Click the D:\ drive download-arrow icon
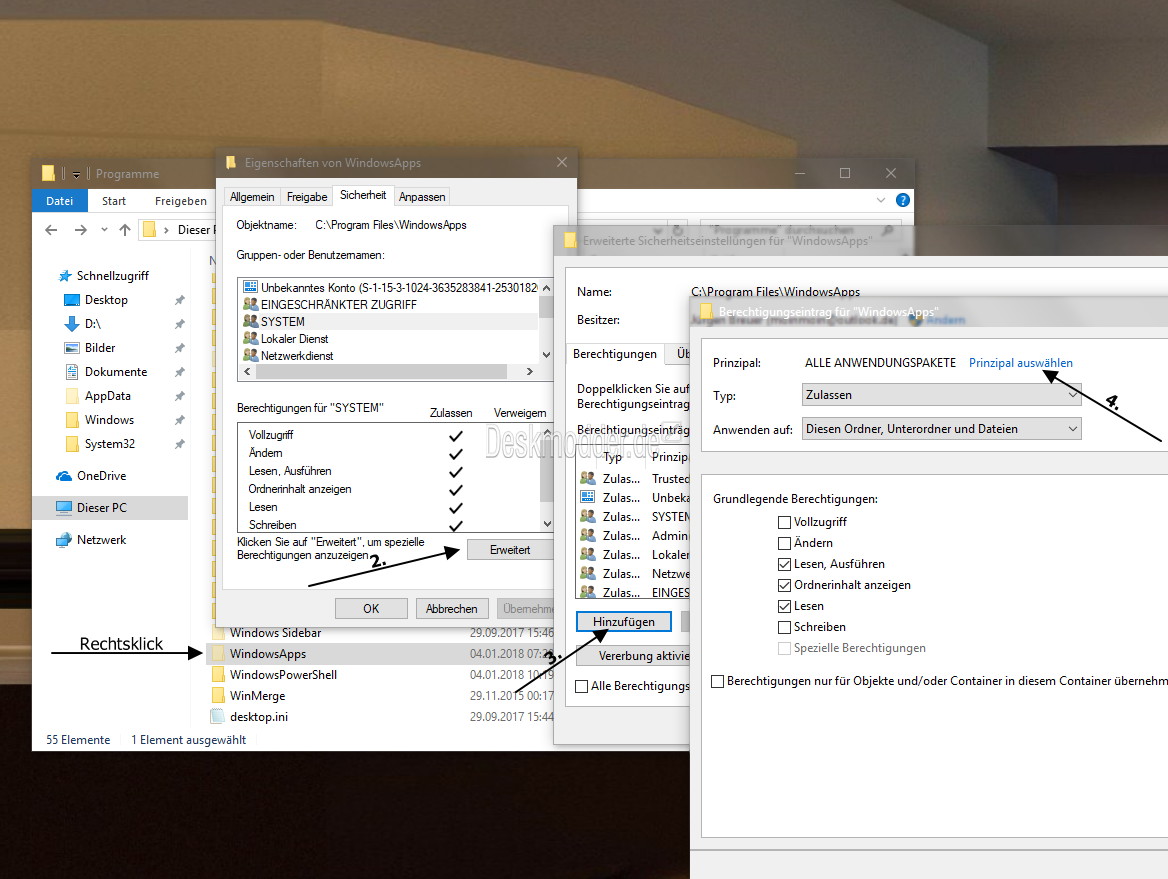The width and height of the screenshot is (1168, 879). tap(72, 324)
